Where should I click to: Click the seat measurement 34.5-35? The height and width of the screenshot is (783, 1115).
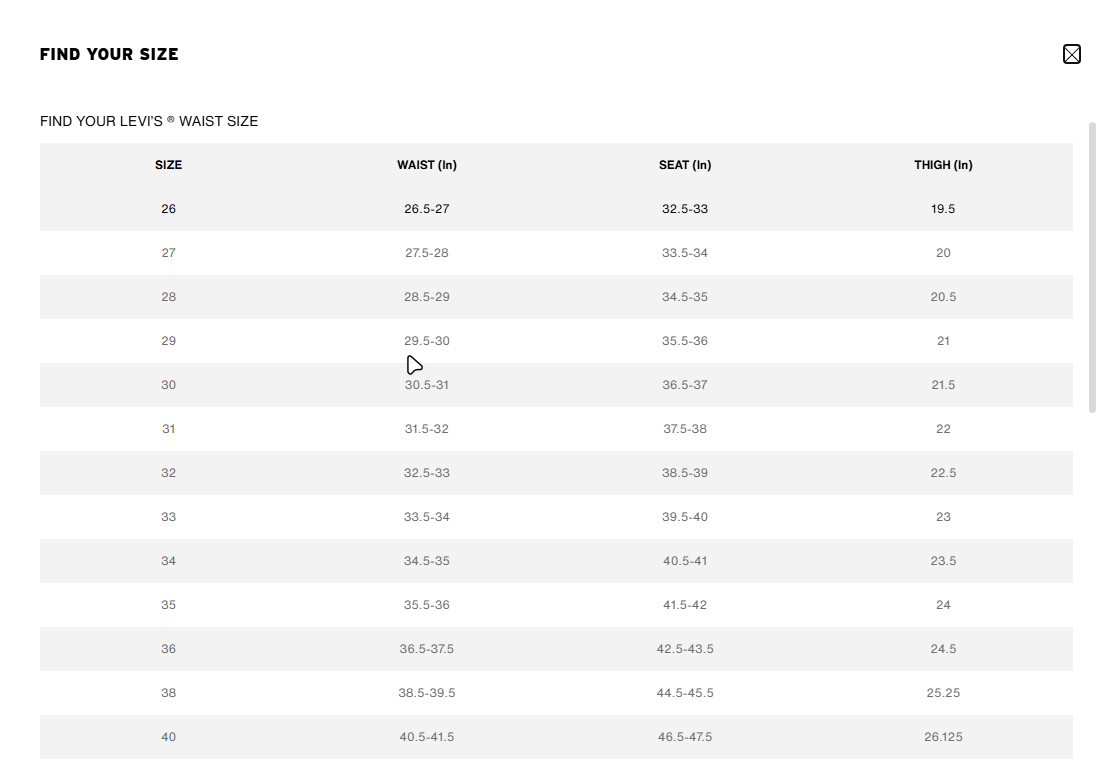coord(685,297)
